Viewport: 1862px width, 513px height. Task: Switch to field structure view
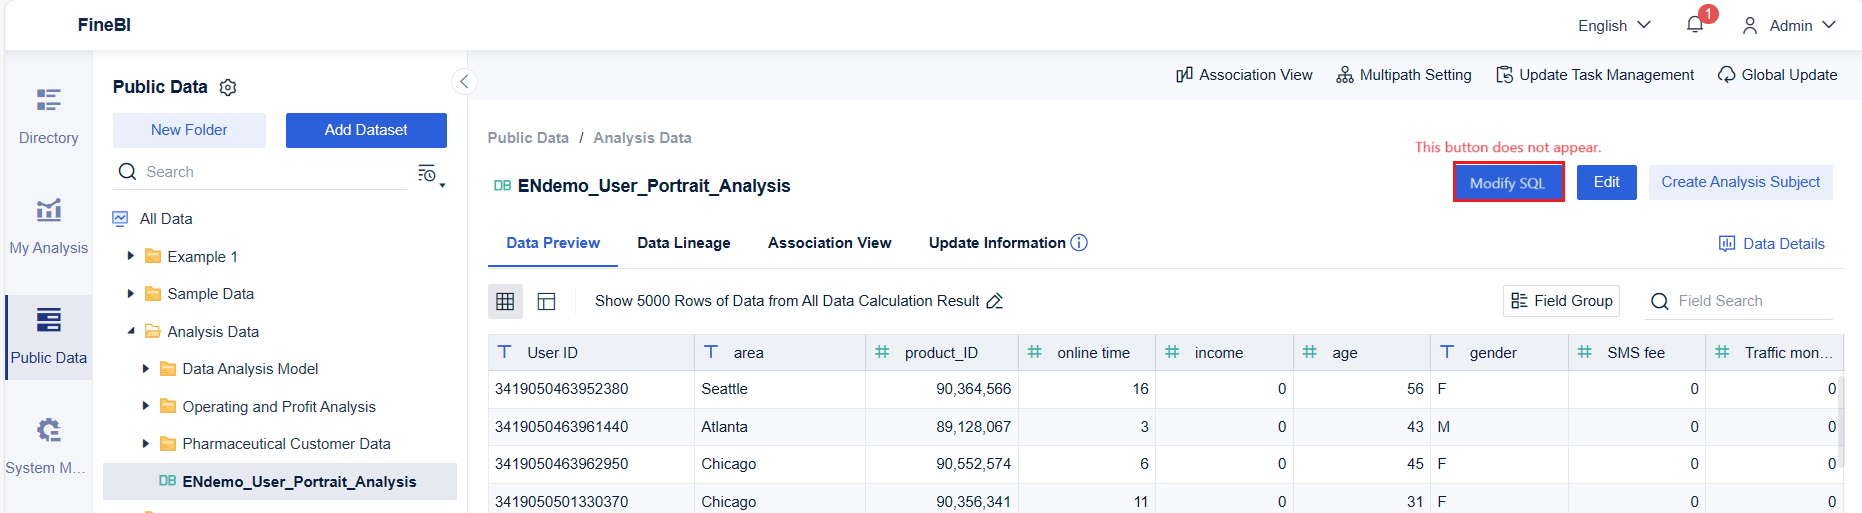click(546, 301)
